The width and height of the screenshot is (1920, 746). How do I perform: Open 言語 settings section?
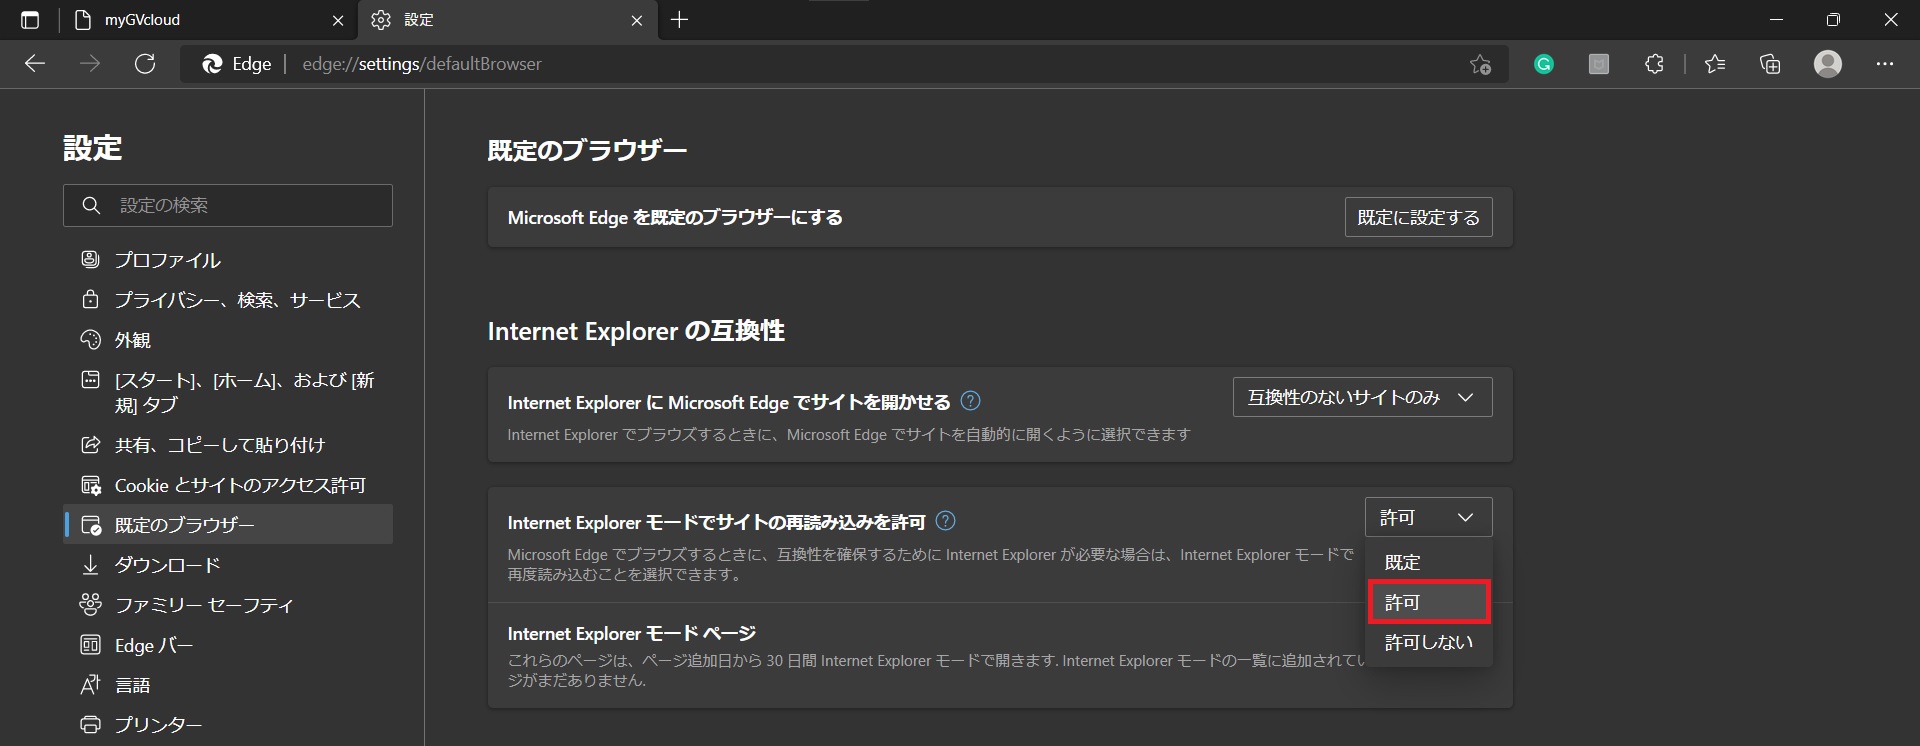[x=228, y=685]
